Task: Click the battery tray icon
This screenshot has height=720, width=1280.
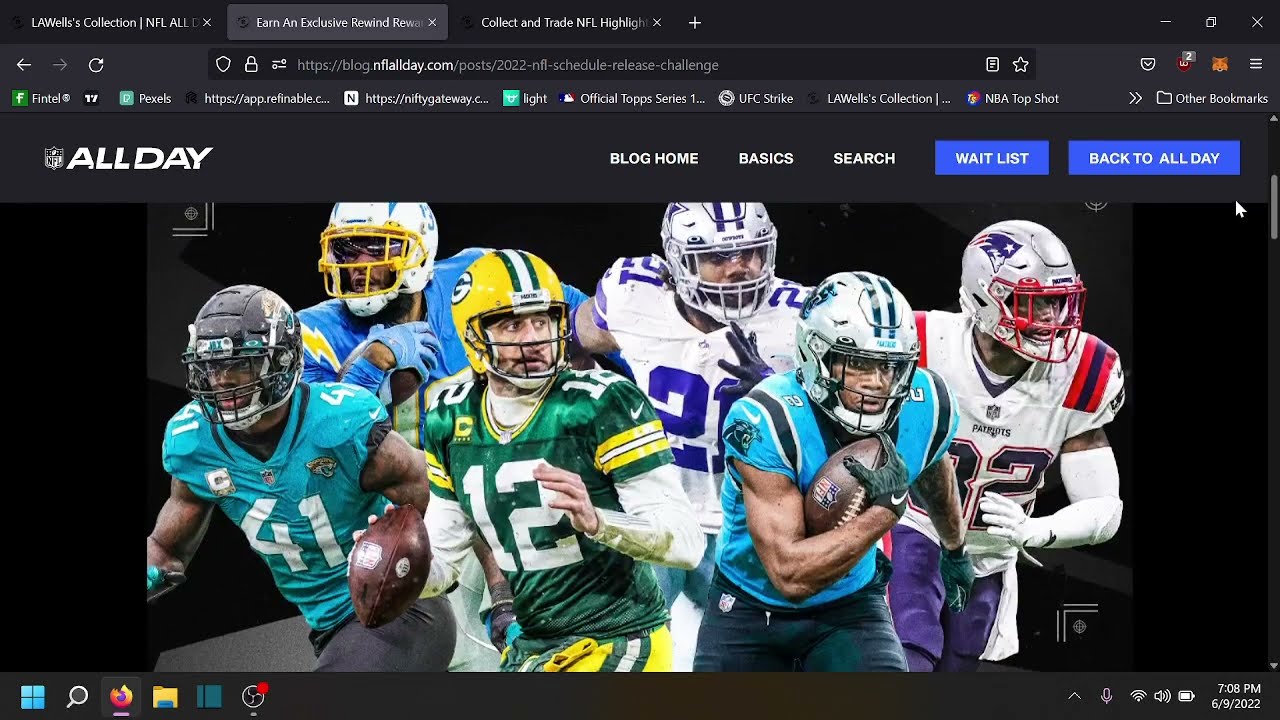Action: [x=1186, y=696]
